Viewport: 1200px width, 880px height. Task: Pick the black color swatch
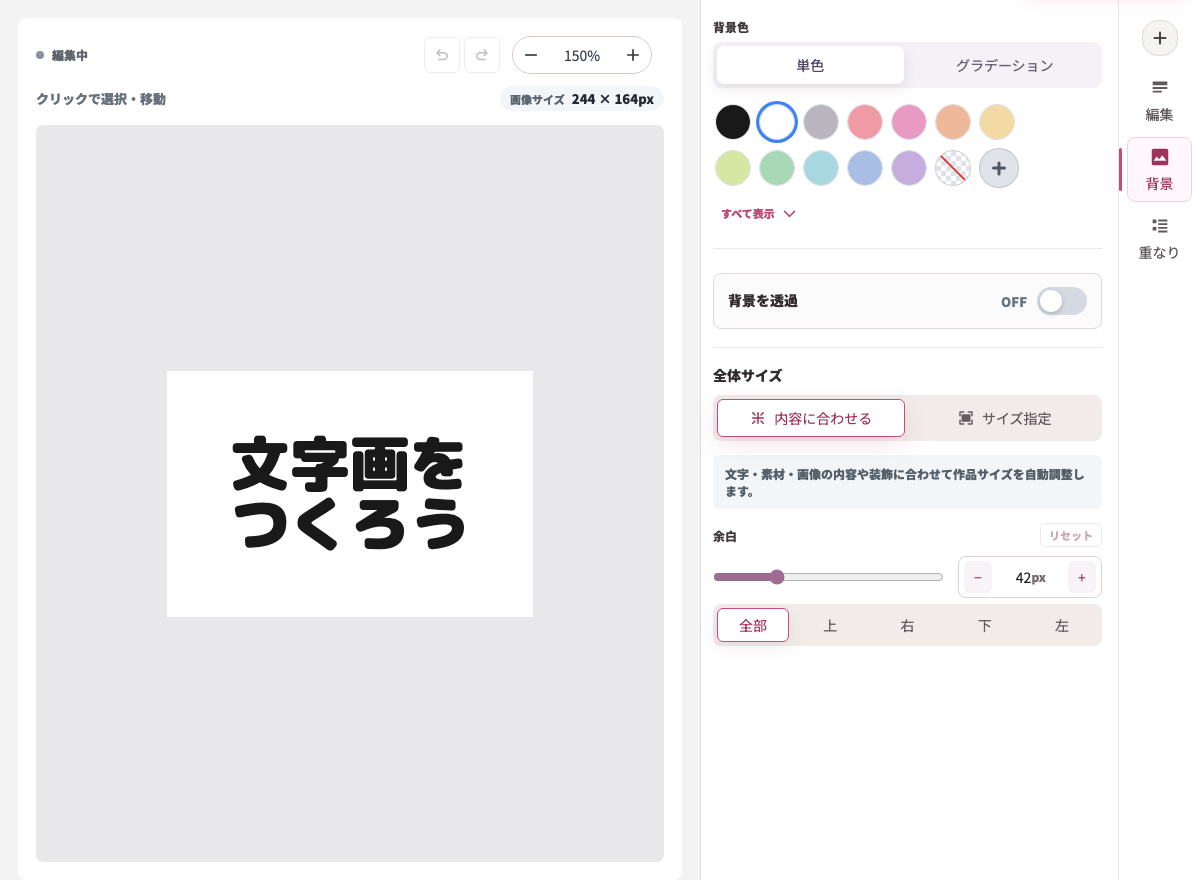click(x=733, y=122)
